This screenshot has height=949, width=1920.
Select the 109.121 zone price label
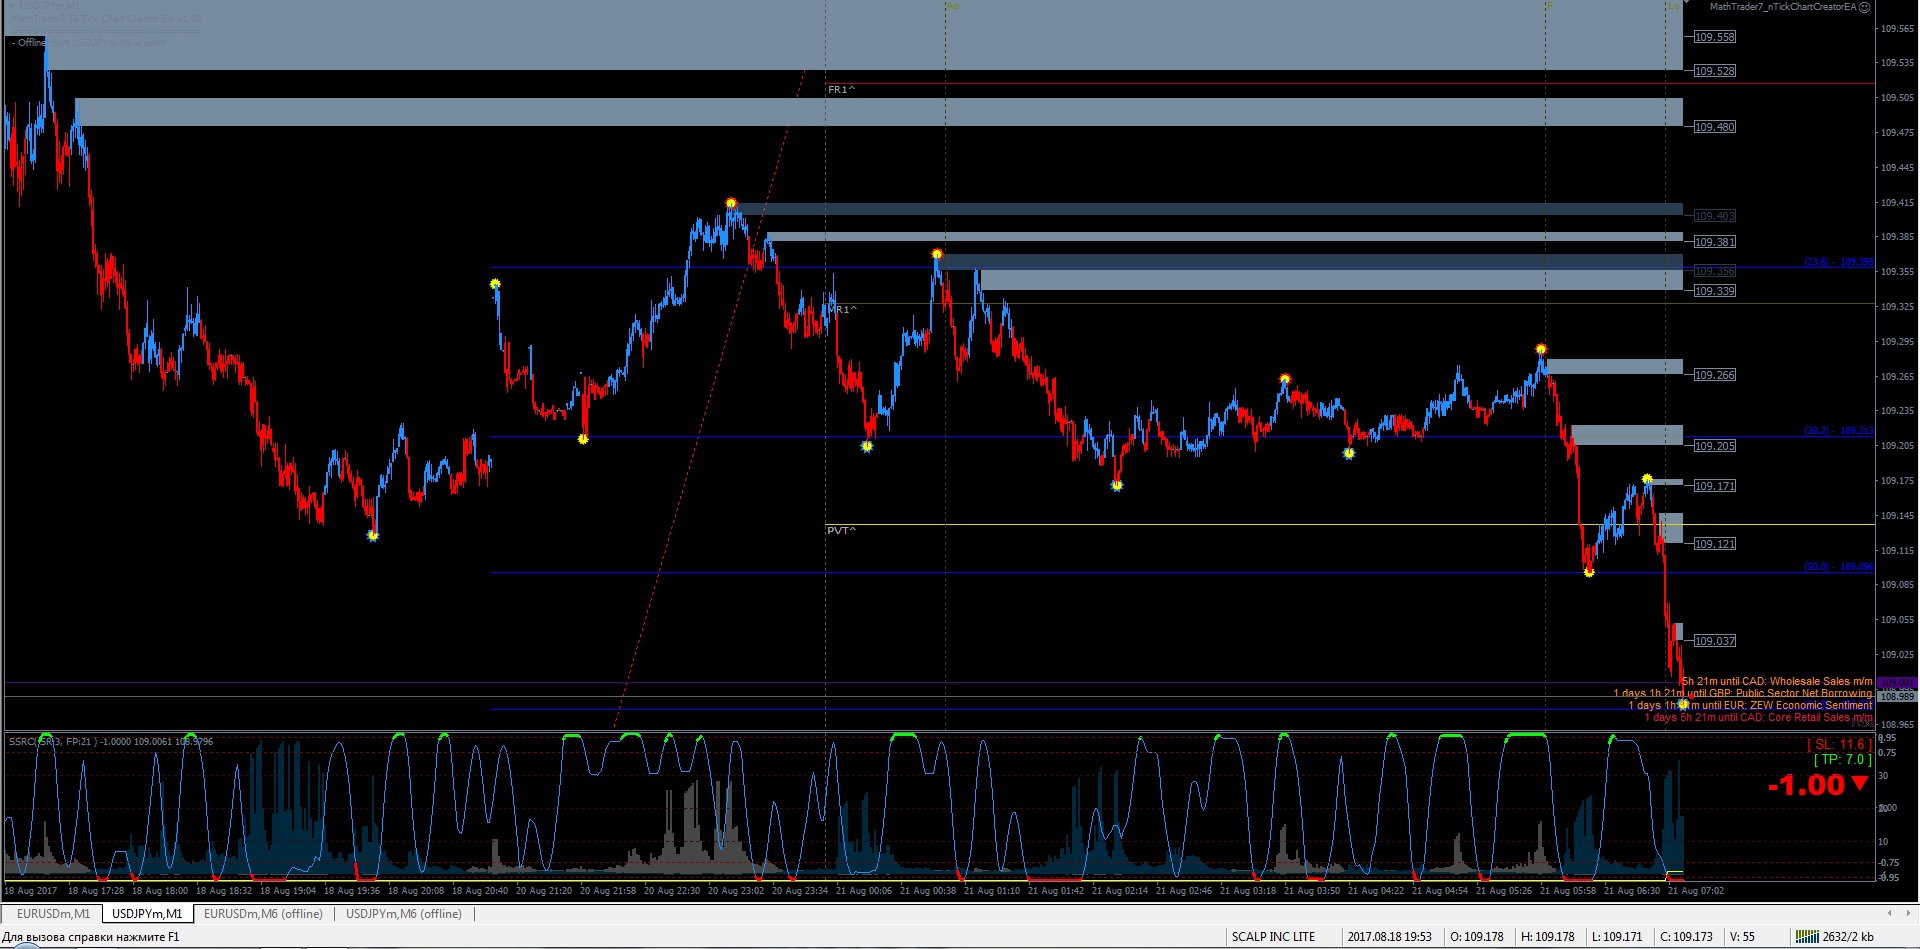(x=1715, y=544)
